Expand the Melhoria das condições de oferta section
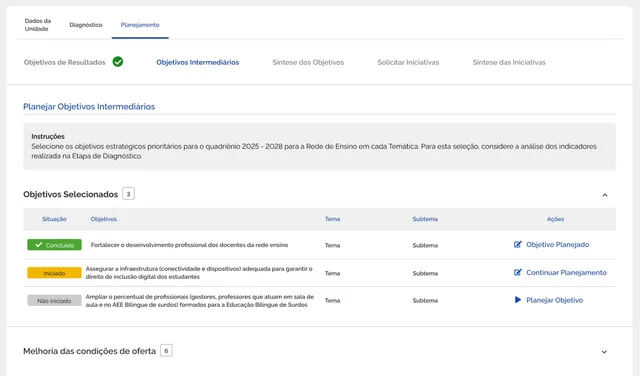Image resolution: width=640 pixels, height=376 pixels. click(x=604, y=352)
